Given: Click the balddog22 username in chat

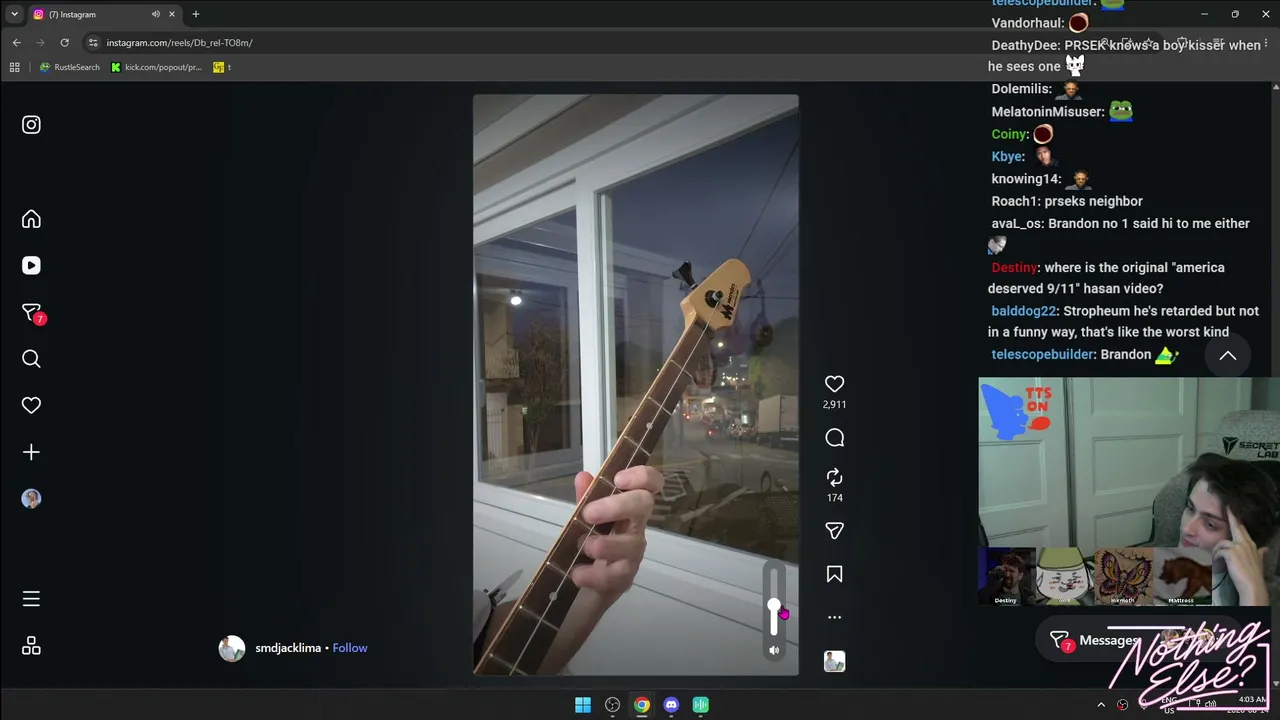Looking at the screenshot, I should [x=1023, y=312].
